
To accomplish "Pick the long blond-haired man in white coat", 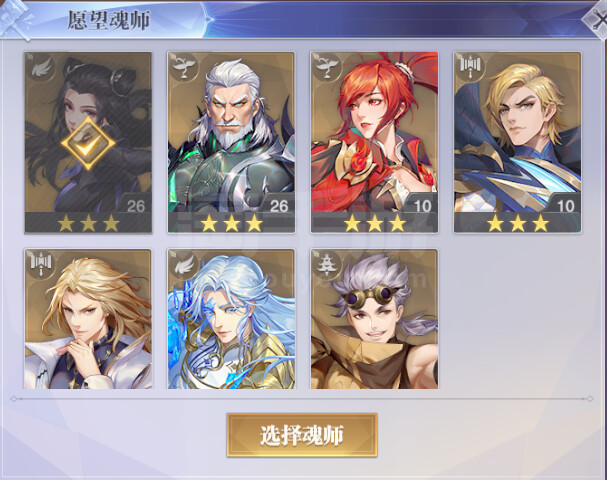I will [88, 319].
